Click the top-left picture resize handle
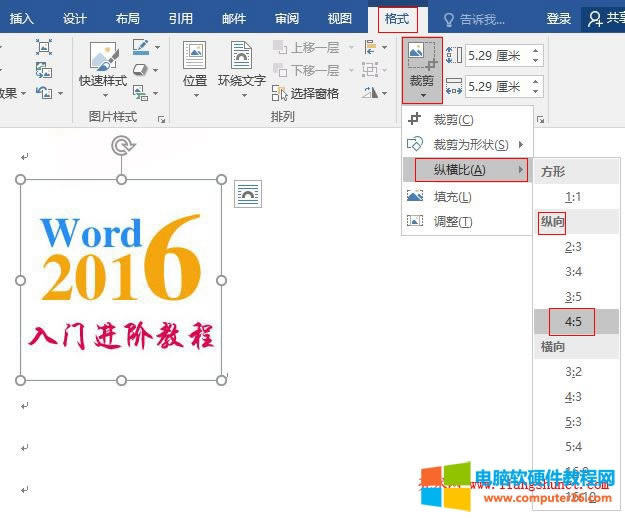 pos(20,180)
